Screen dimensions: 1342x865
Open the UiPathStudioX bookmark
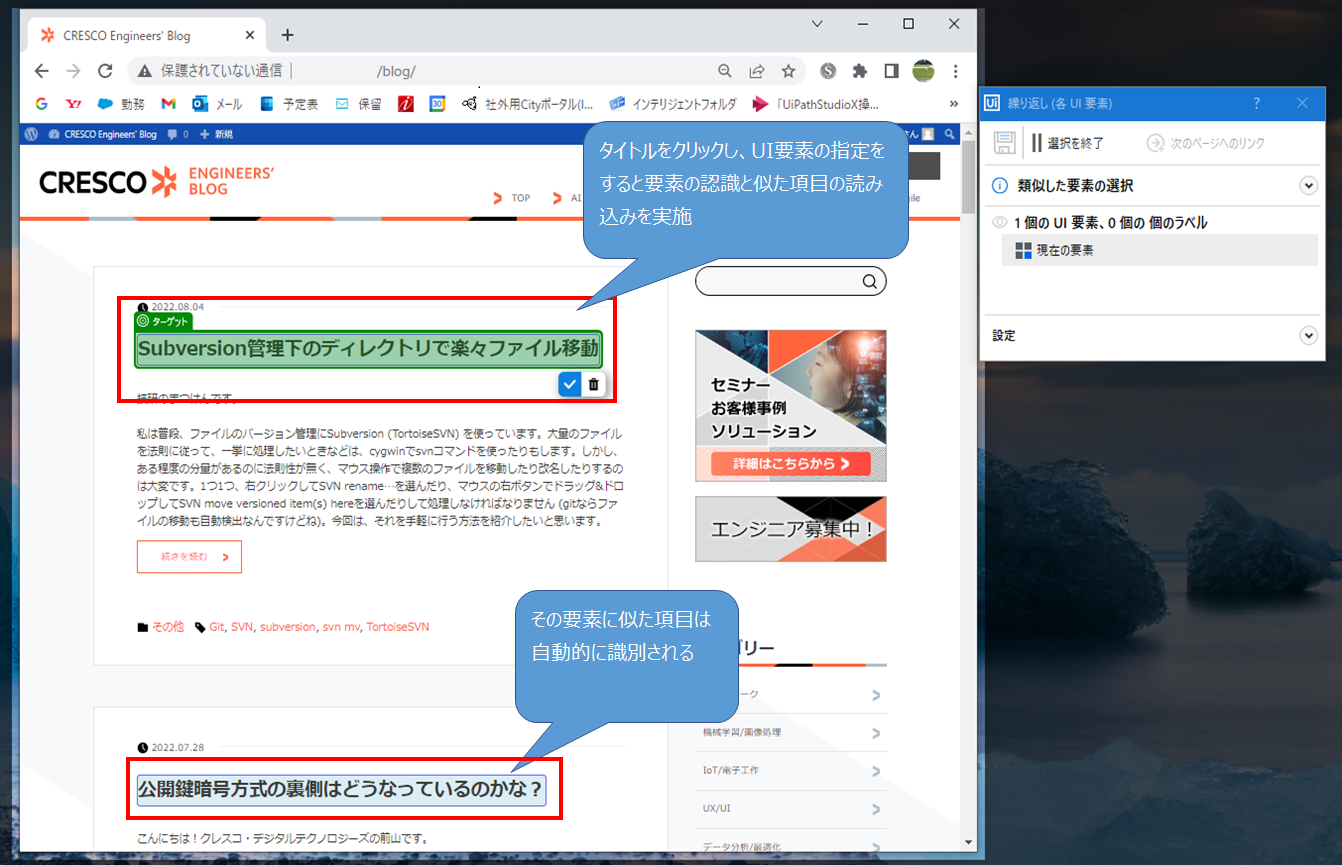coord(816,103)
